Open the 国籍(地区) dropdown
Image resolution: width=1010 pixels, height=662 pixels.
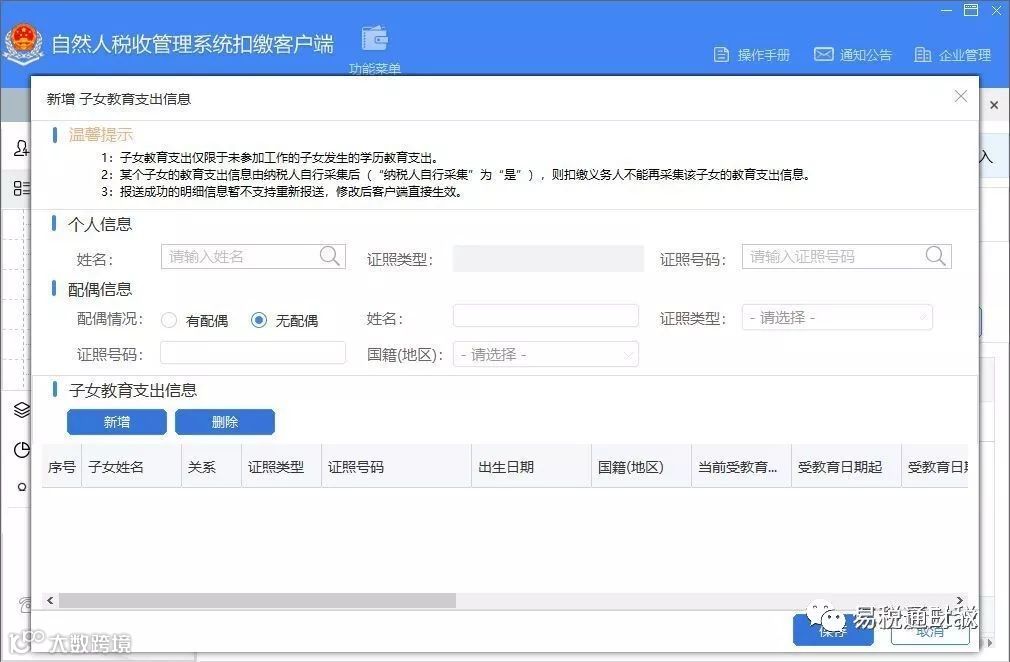pos(546,354)
